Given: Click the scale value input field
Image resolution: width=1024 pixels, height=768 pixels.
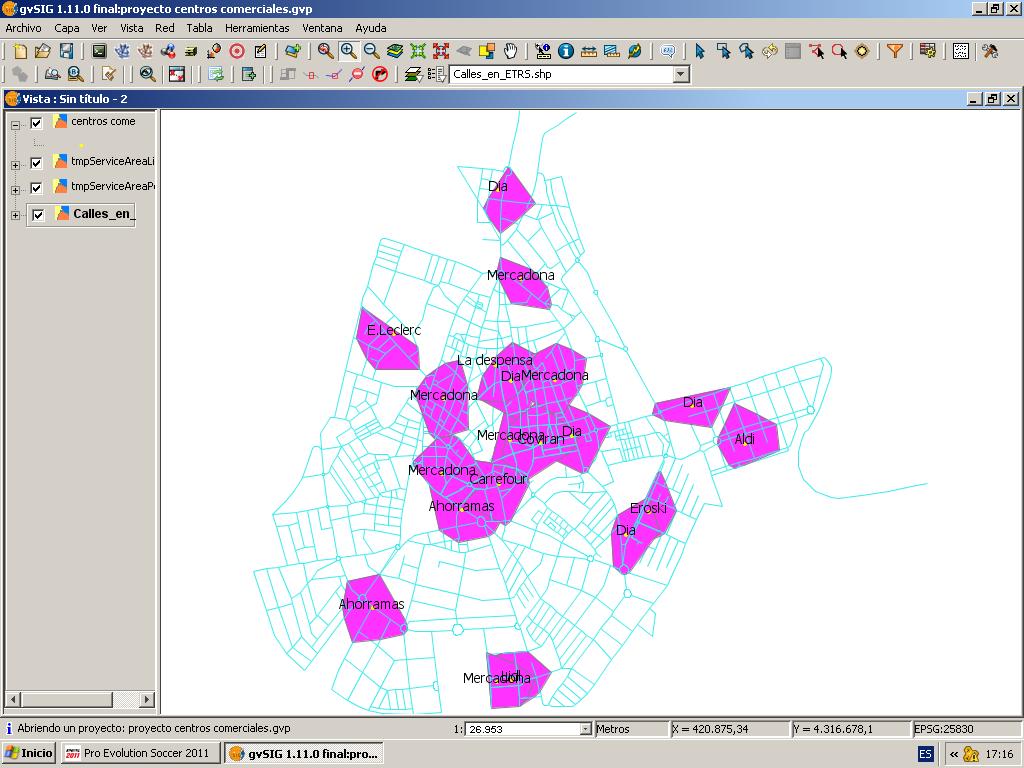Looking at the screenshot, I should click(x=523, y=729).
